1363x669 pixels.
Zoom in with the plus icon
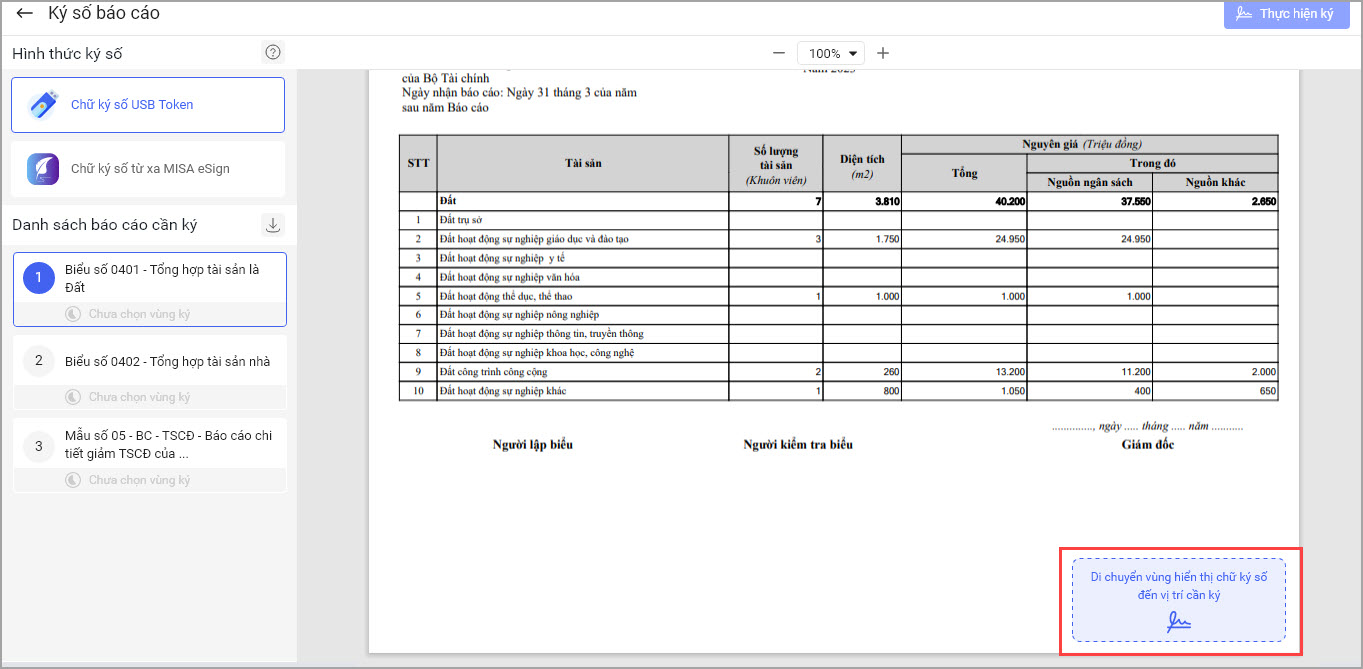[x=883, y=53]
